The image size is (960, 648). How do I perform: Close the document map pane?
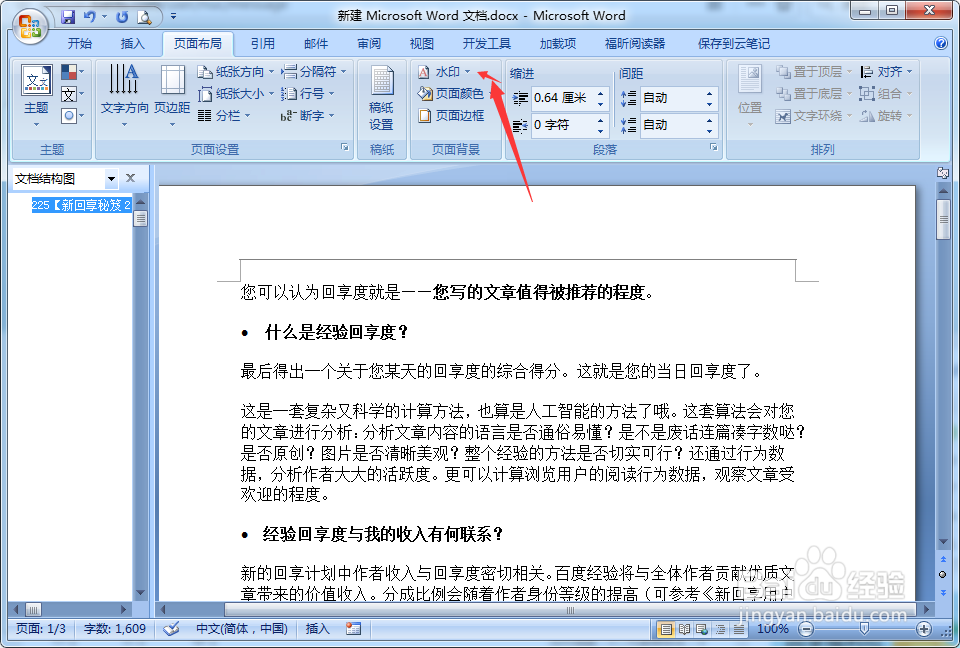(x=130, y=178)
